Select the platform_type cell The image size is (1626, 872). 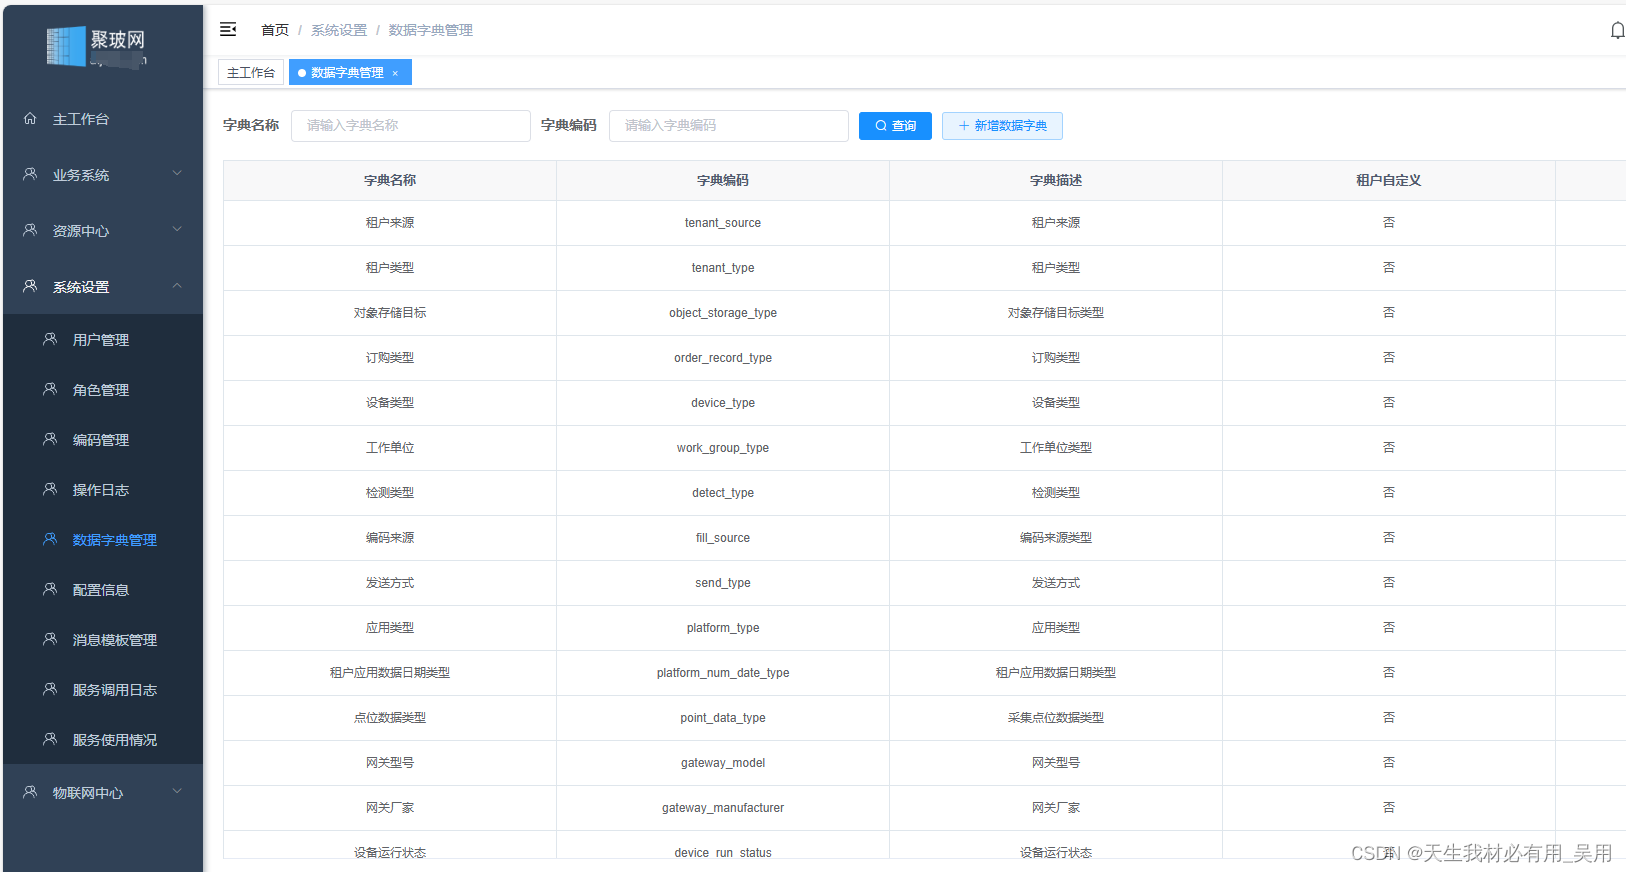click(723, 628)
